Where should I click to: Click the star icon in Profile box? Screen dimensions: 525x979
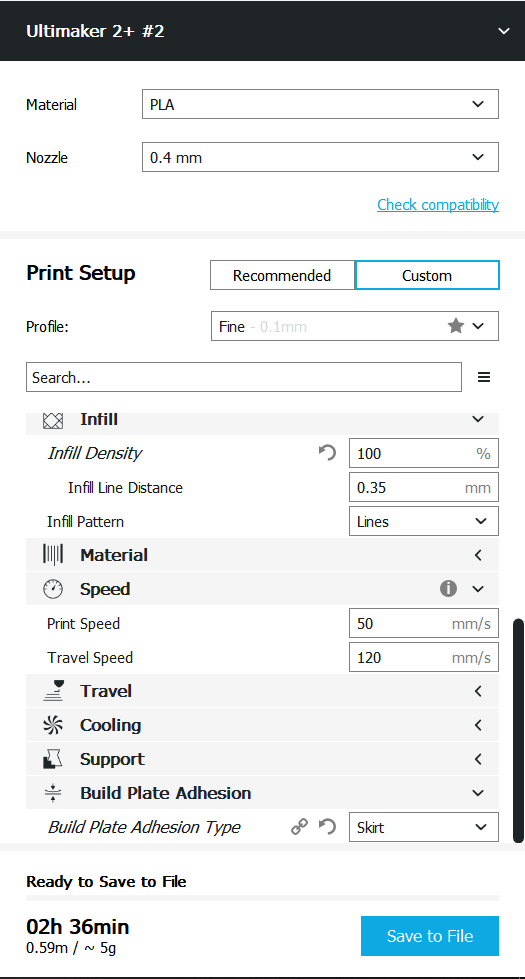[x=456, y=326]
